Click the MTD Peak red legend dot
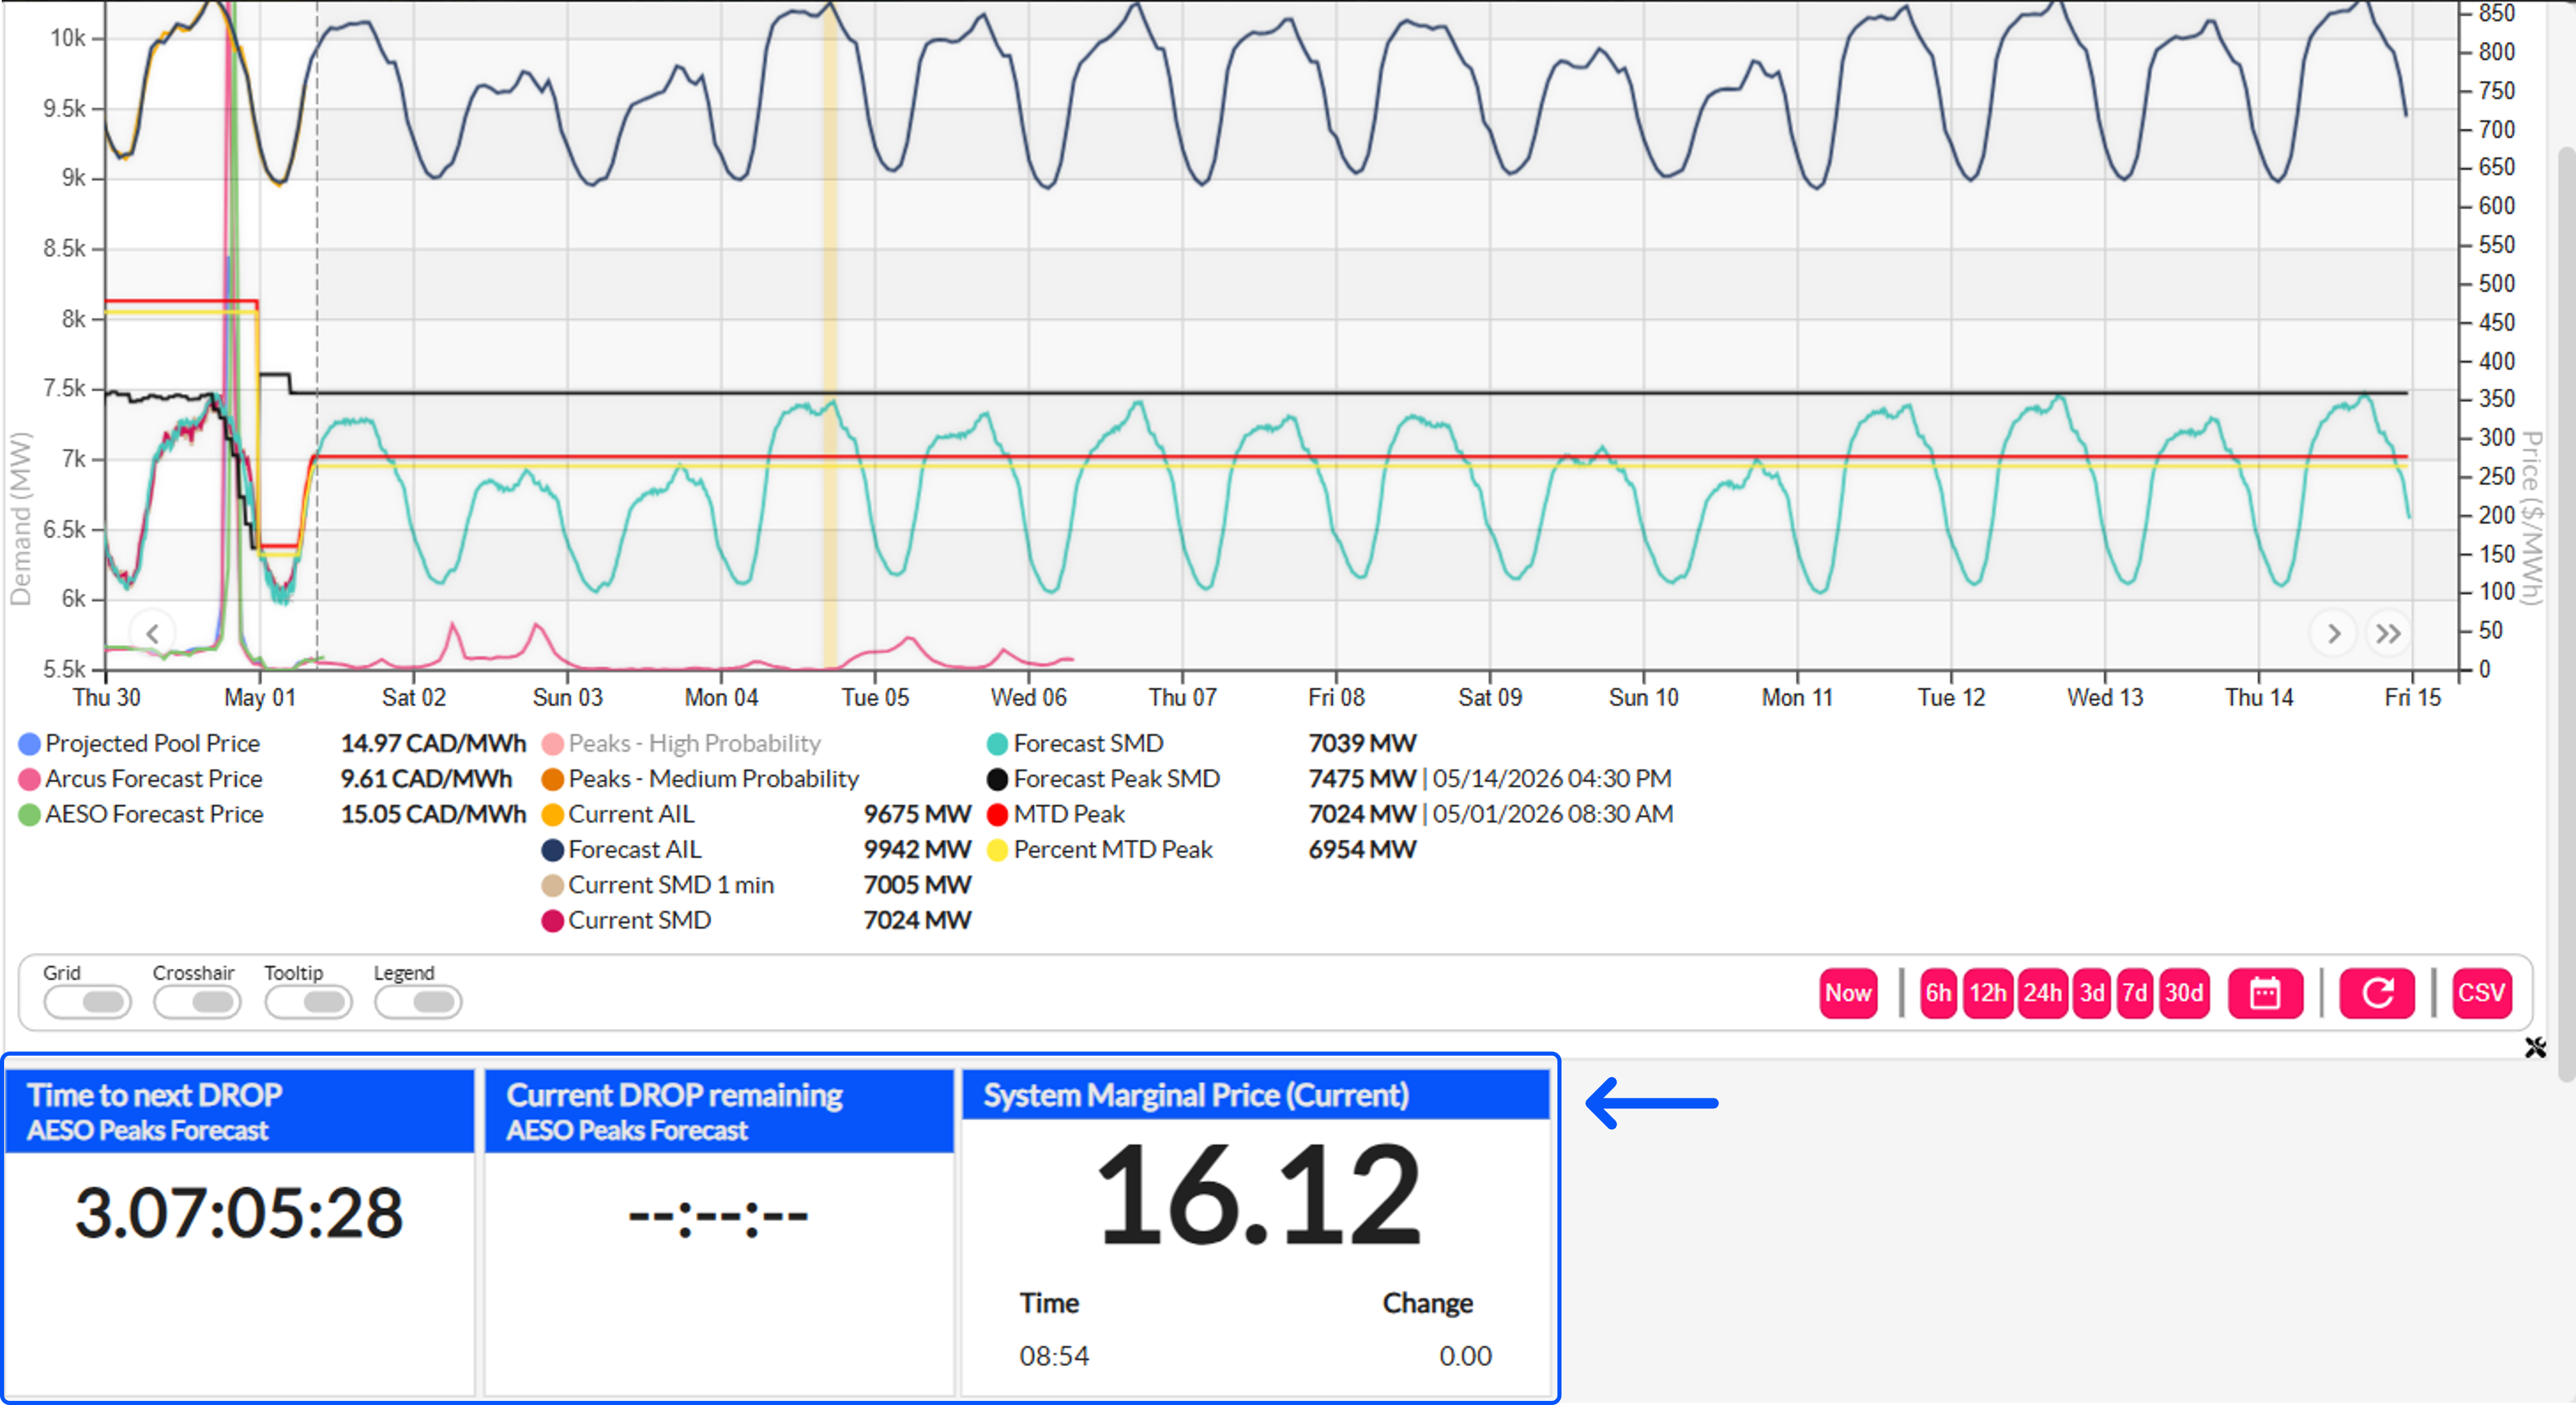This screenshot has width=2576, height=1405. (997, 815)
